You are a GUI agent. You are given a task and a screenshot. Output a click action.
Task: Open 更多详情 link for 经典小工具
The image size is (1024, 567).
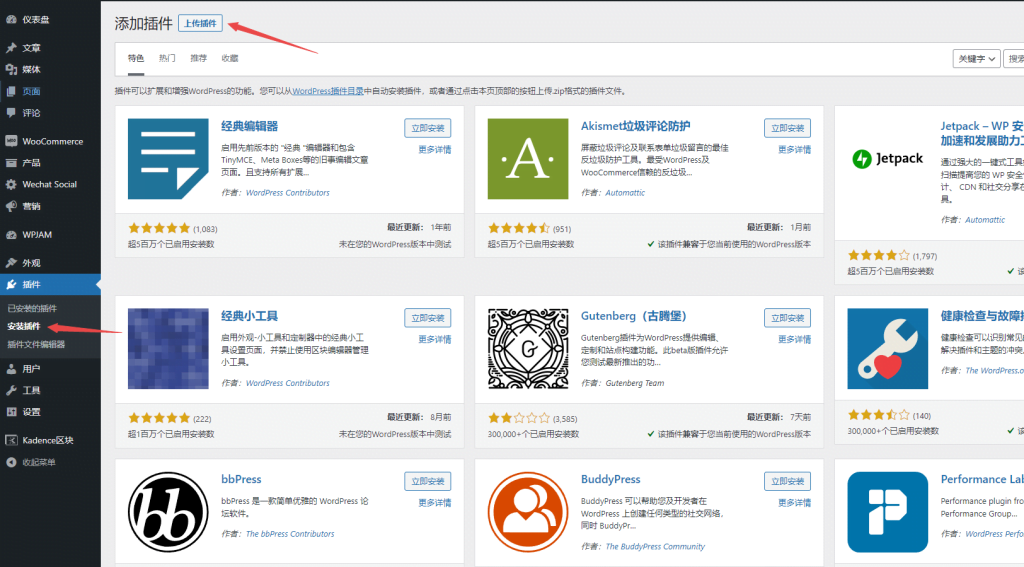coord(435,340)
